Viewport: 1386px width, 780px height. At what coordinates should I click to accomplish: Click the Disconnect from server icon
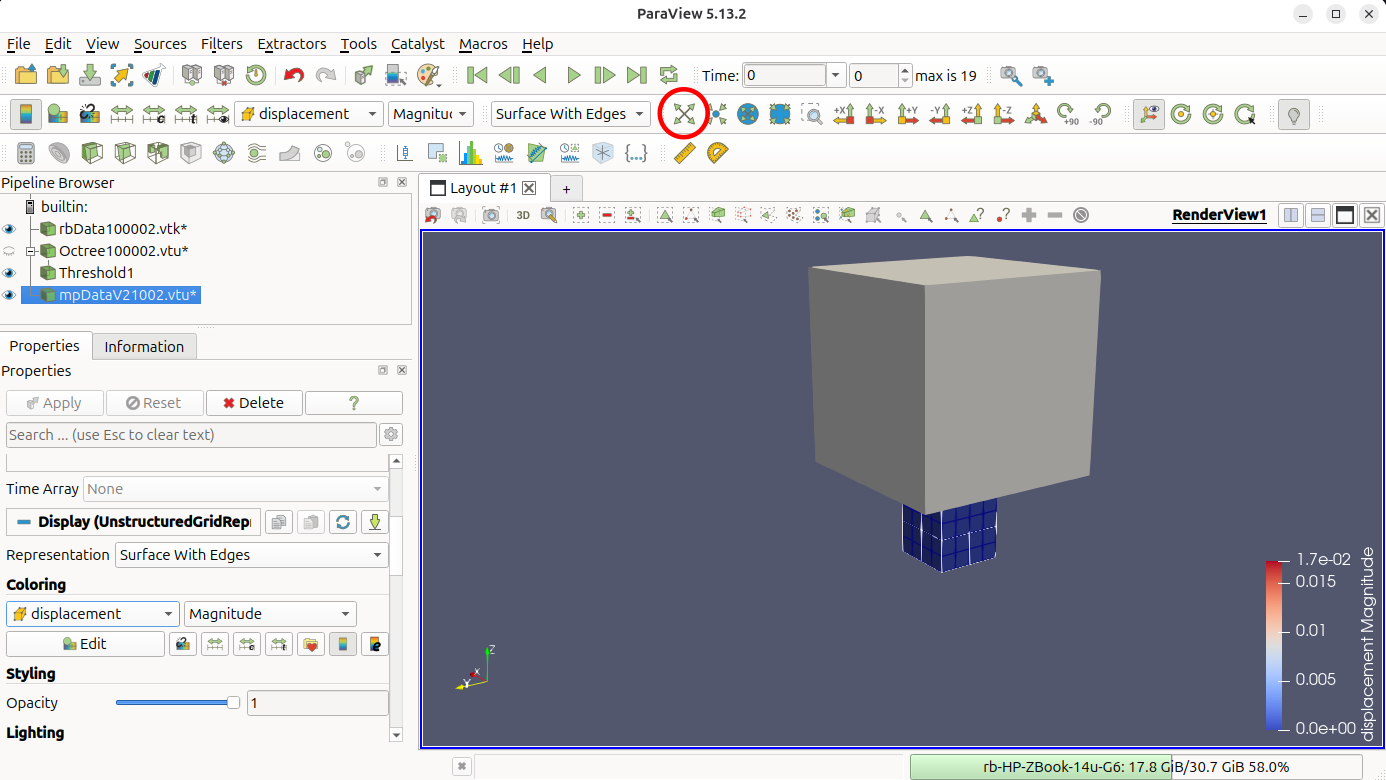point(224,75)
